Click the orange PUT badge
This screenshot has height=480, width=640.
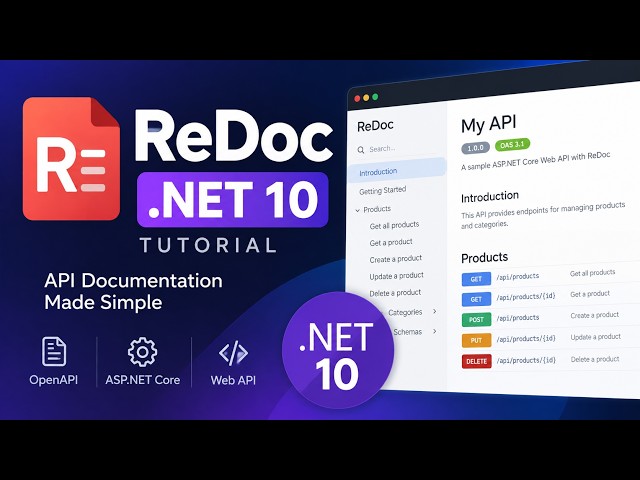(476, 340)
